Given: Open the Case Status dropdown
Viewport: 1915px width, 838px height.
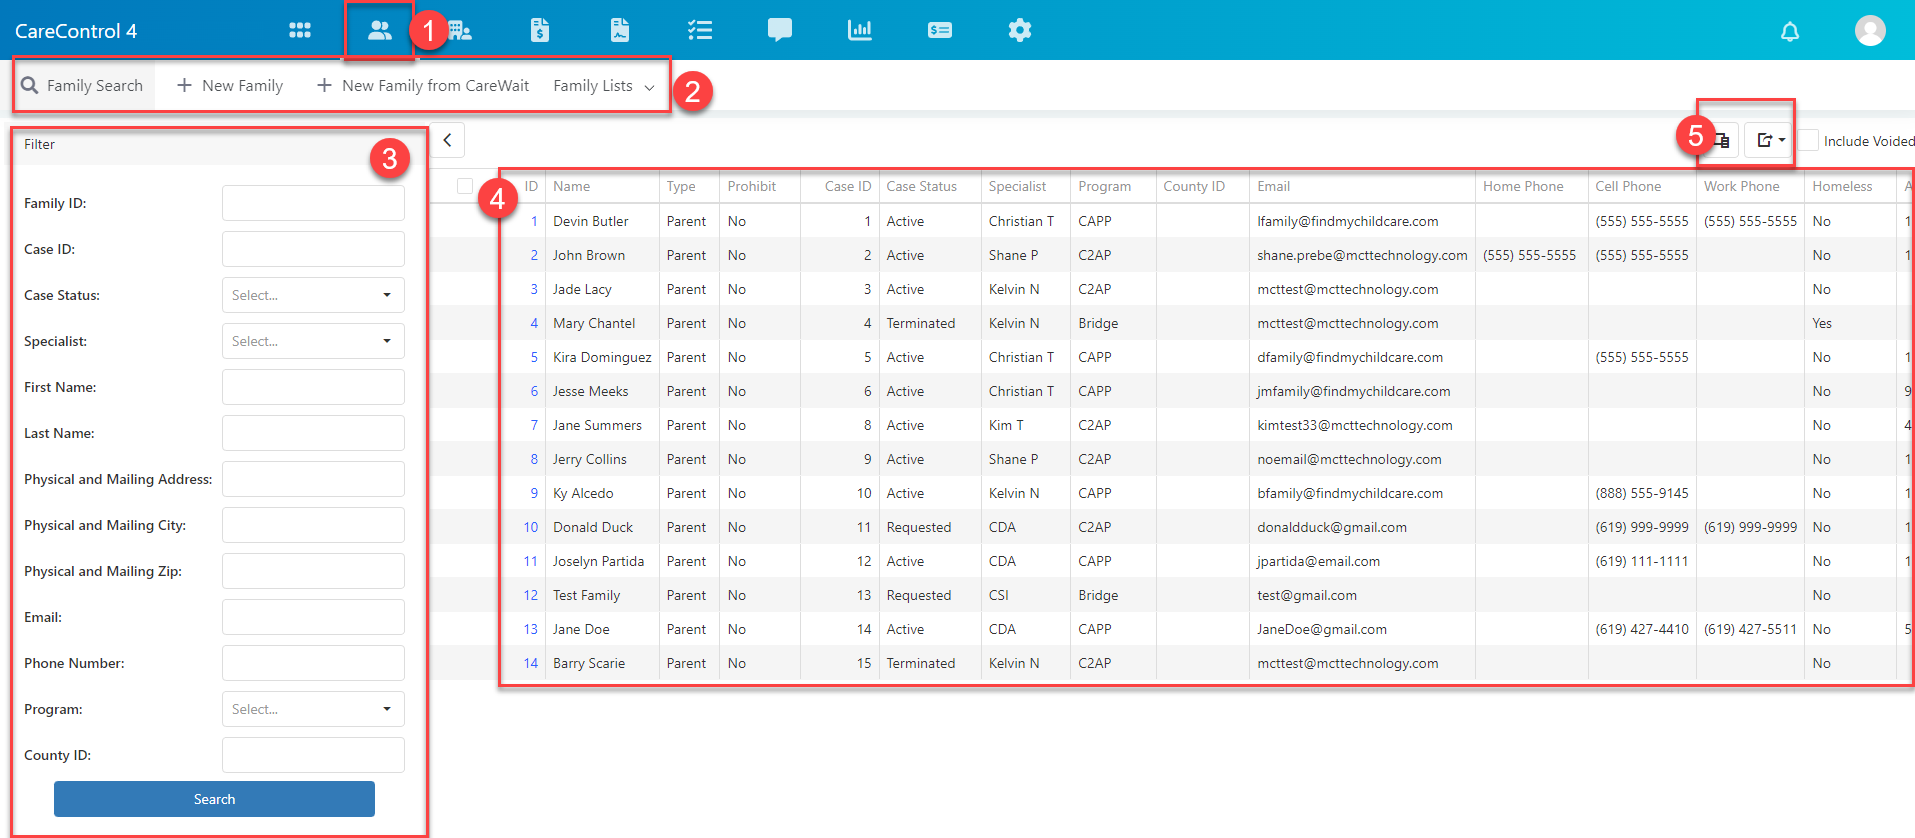Looking at the screenshot, I should point(313,295).
